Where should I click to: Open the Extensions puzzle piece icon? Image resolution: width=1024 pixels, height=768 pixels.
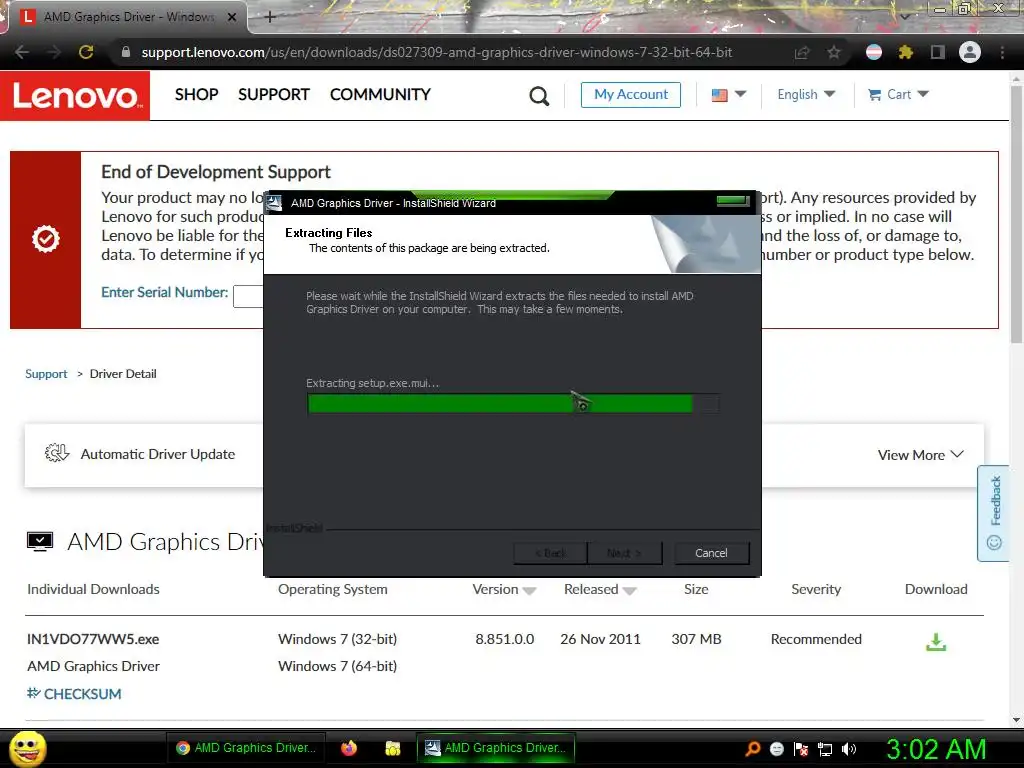906,52
